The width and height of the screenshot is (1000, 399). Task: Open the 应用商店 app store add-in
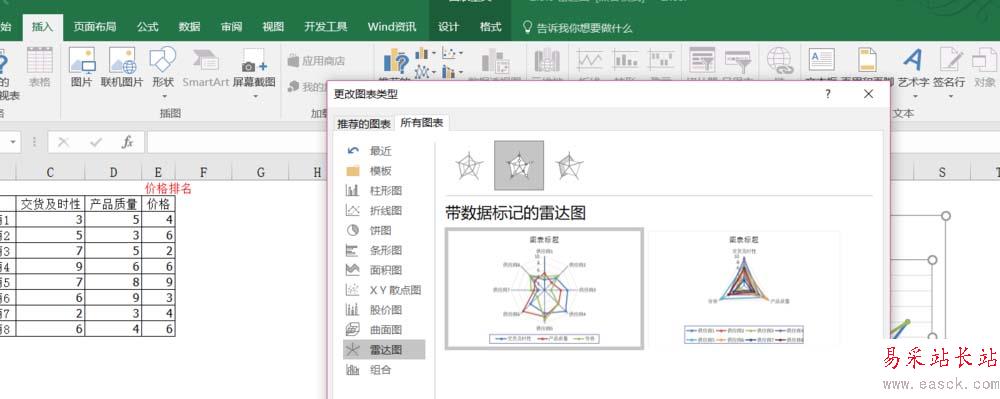click(316, 61)
